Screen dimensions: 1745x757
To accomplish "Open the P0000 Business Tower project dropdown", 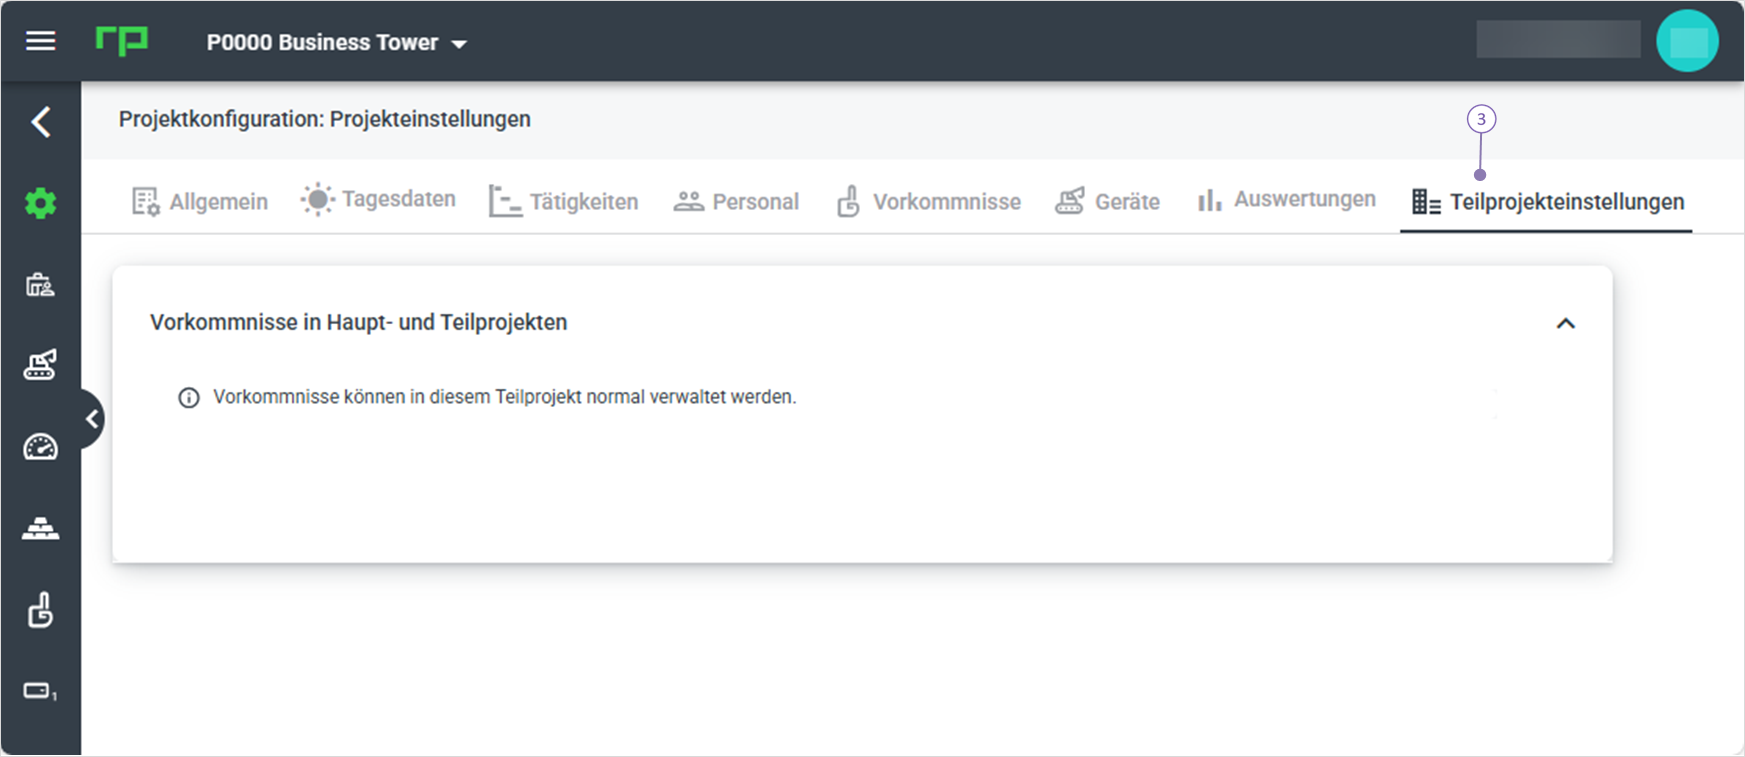I will (x=337, y=43).
